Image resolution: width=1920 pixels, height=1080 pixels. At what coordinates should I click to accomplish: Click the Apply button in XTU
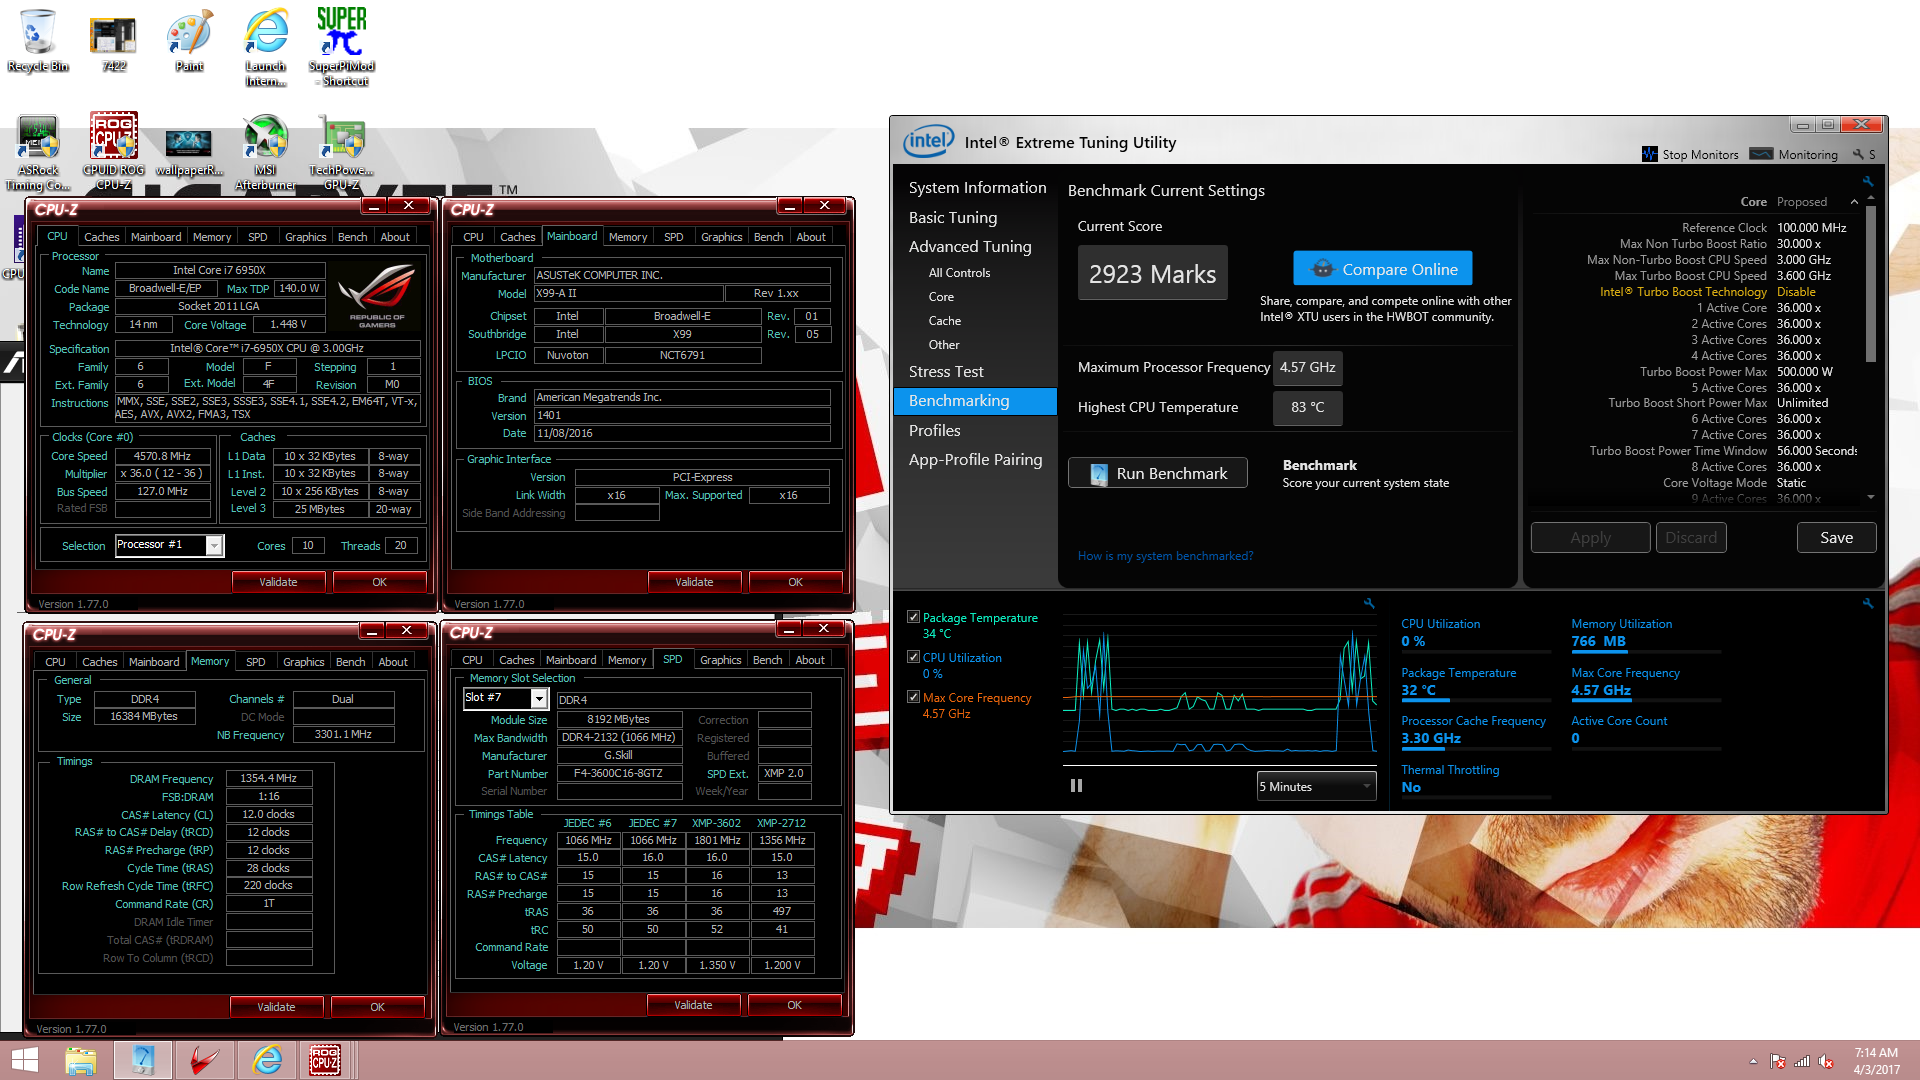coord(1590,537)
